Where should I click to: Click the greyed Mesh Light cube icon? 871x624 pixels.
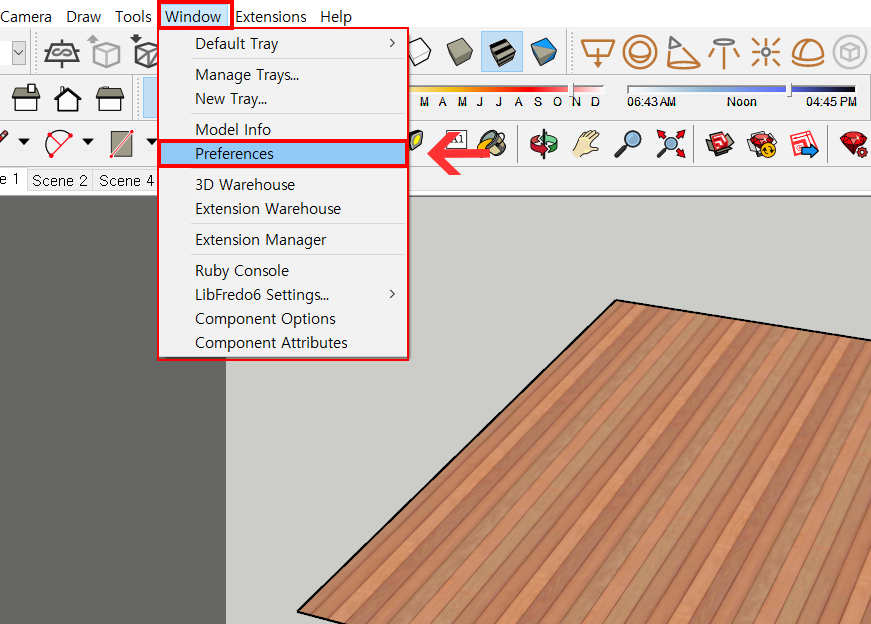[x=850, y=53]
